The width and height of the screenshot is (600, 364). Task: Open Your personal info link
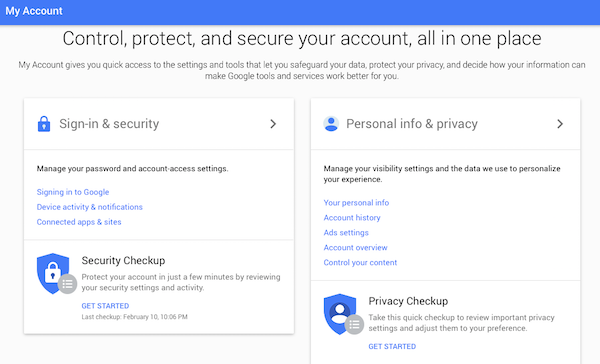click(356, 203)
